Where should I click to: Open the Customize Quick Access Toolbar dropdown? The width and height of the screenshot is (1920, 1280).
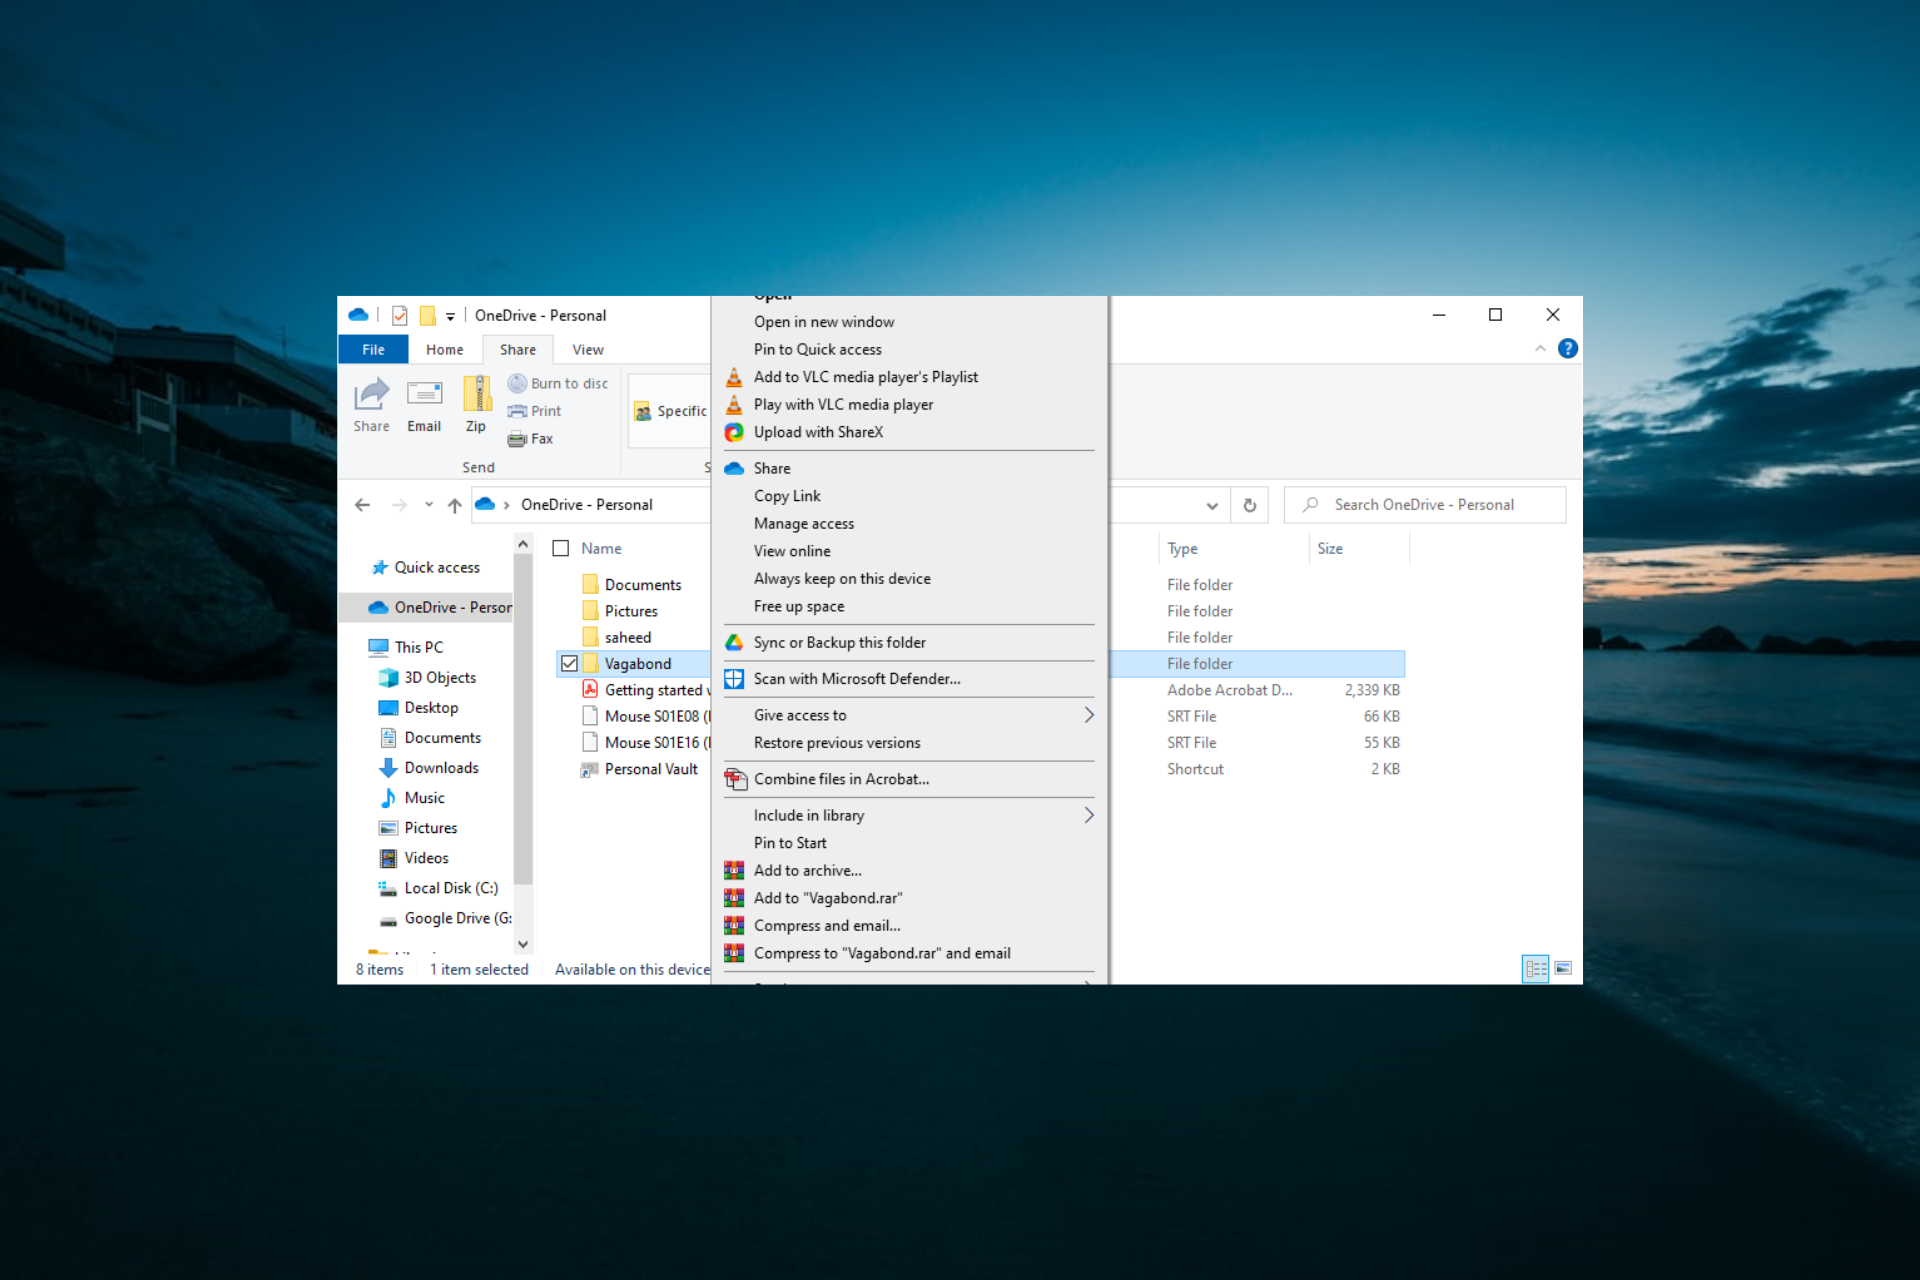(x=450, y=316)
